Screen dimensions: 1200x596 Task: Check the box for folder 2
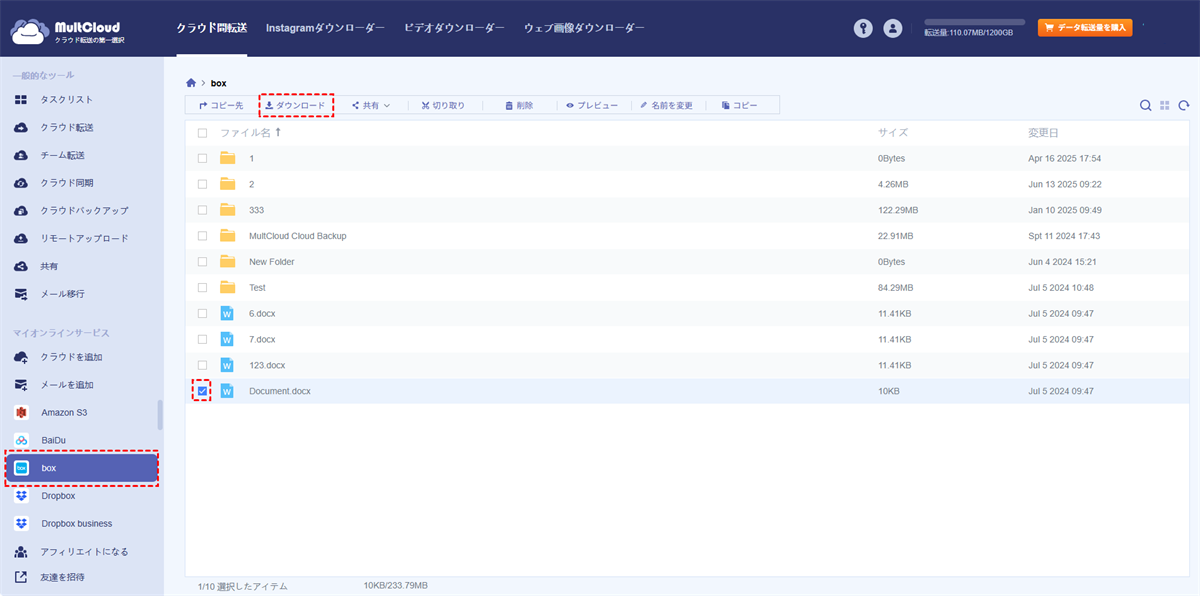click(x=203, y=184)
